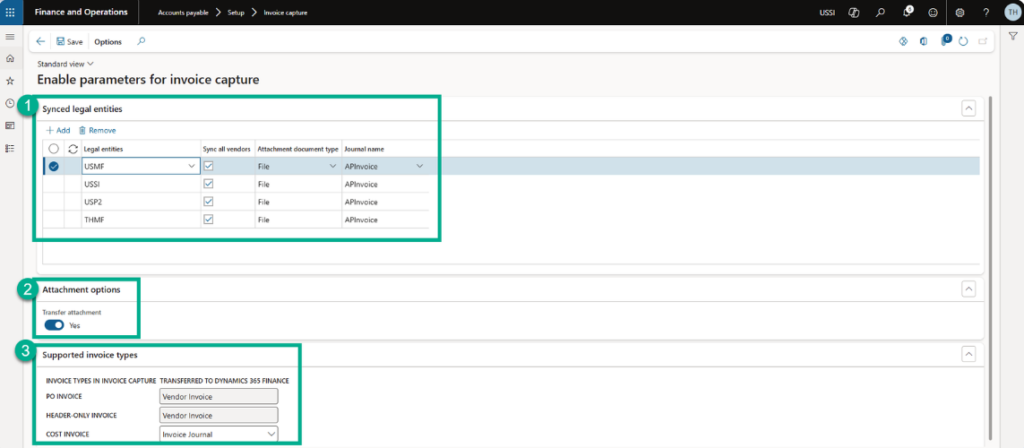Image resolution: width=1024 pixels, height=448 pixels.
Task: Click Header-only invoice Vendor Invoice field
Action: [219, 415]
